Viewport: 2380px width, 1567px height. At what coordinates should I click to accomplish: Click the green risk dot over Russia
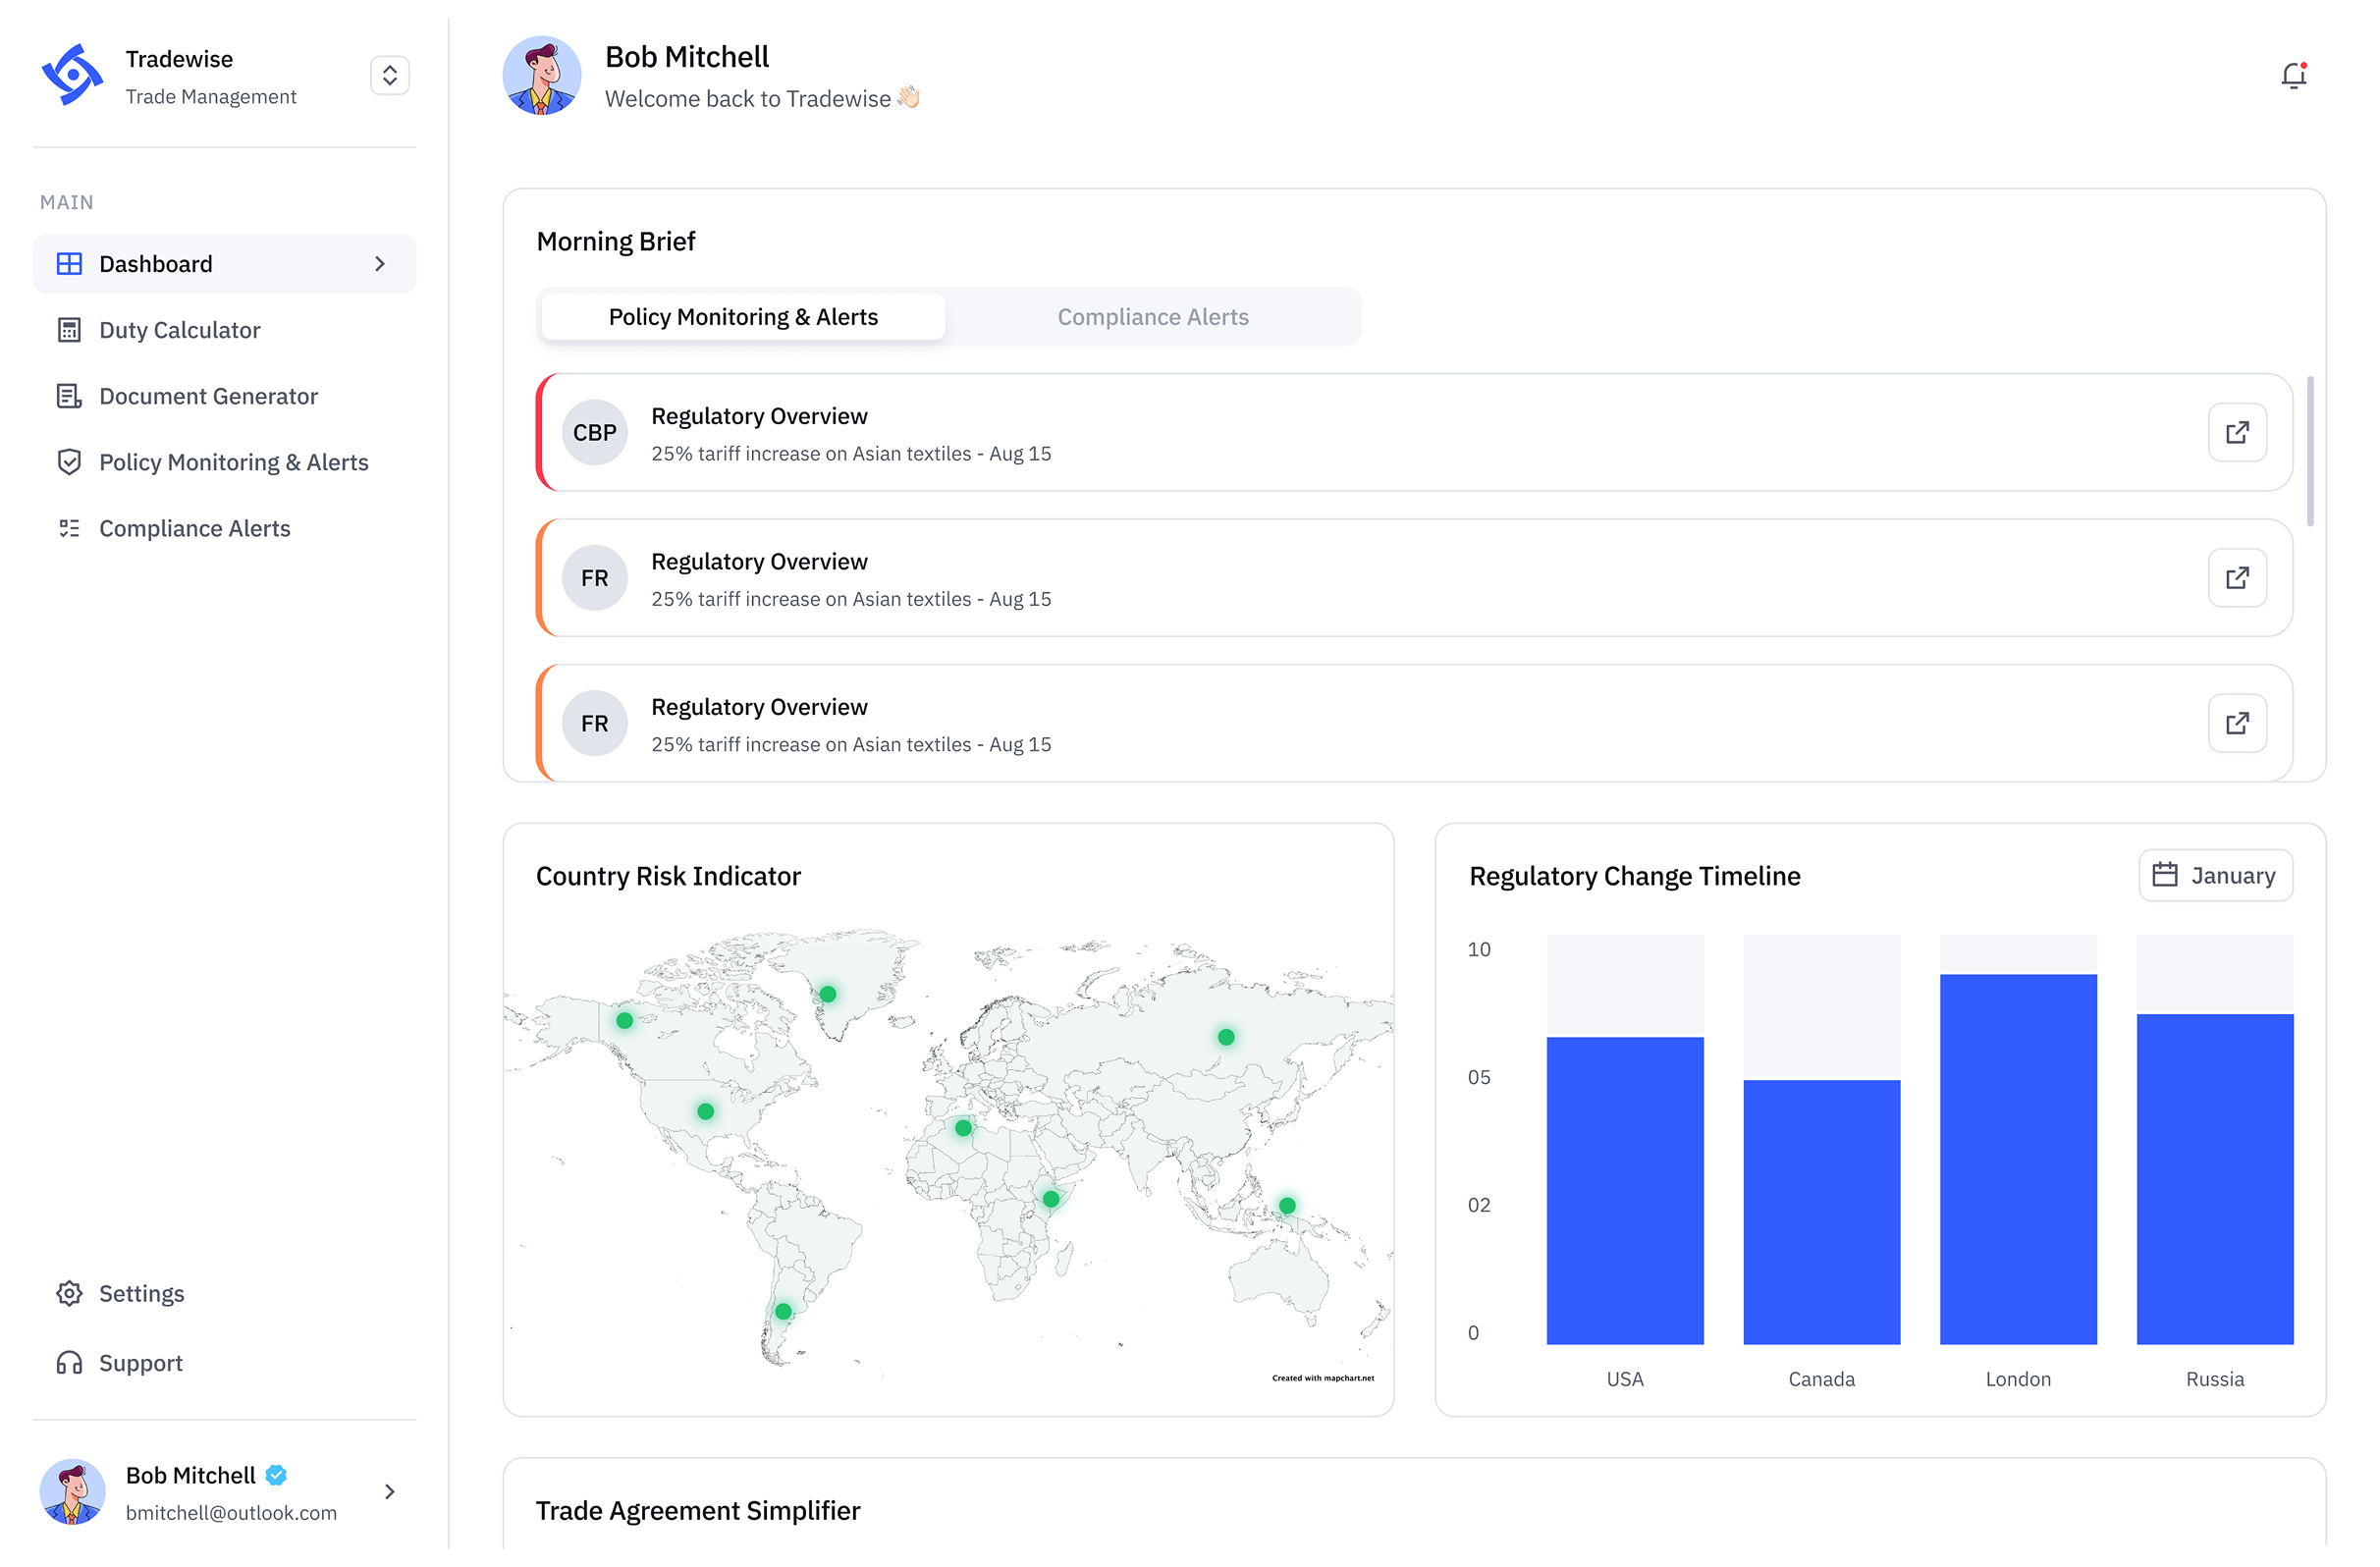pos(1226,1037)
